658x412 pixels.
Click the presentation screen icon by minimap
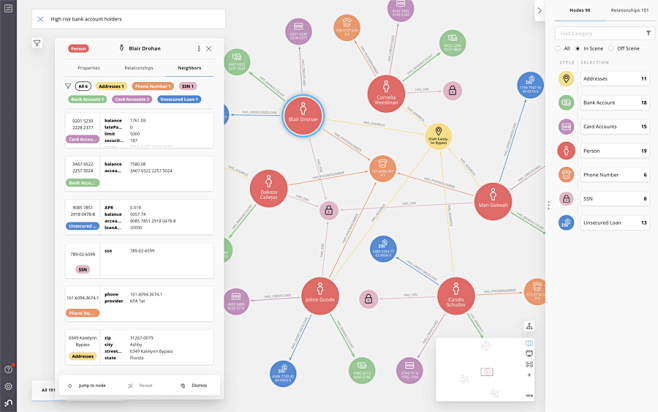pyautogui.click(x=529, y=354)
